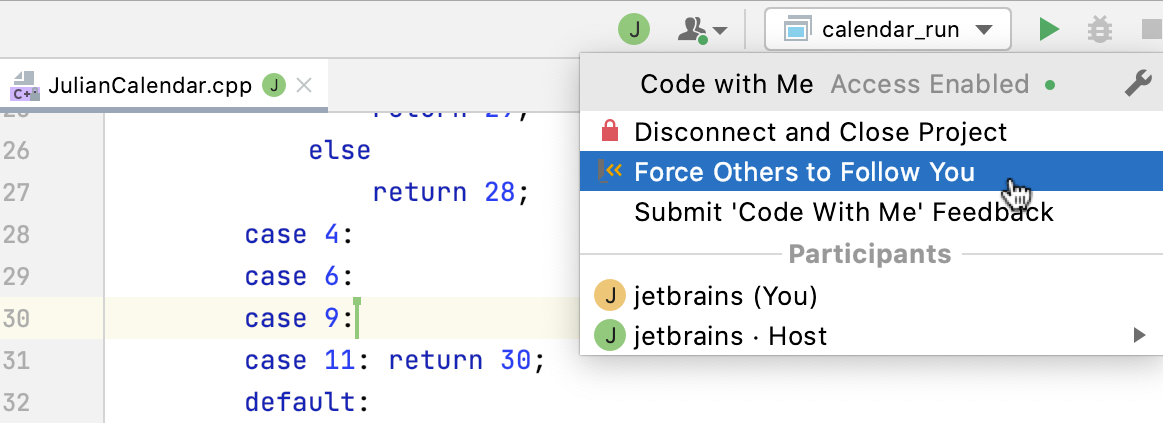
Task: Open the Code With Me users dropdown
Action: pyautogui.click(x=702, y=30)
